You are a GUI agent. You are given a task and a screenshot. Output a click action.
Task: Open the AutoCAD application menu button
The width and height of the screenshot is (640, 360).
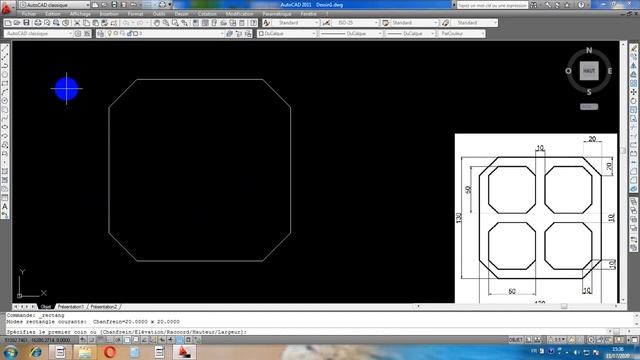point(7,7)
